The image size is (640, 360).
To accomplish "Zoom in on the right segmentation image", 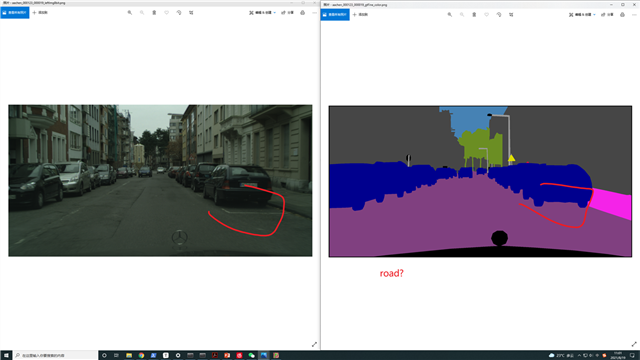I will click(450, 15).
